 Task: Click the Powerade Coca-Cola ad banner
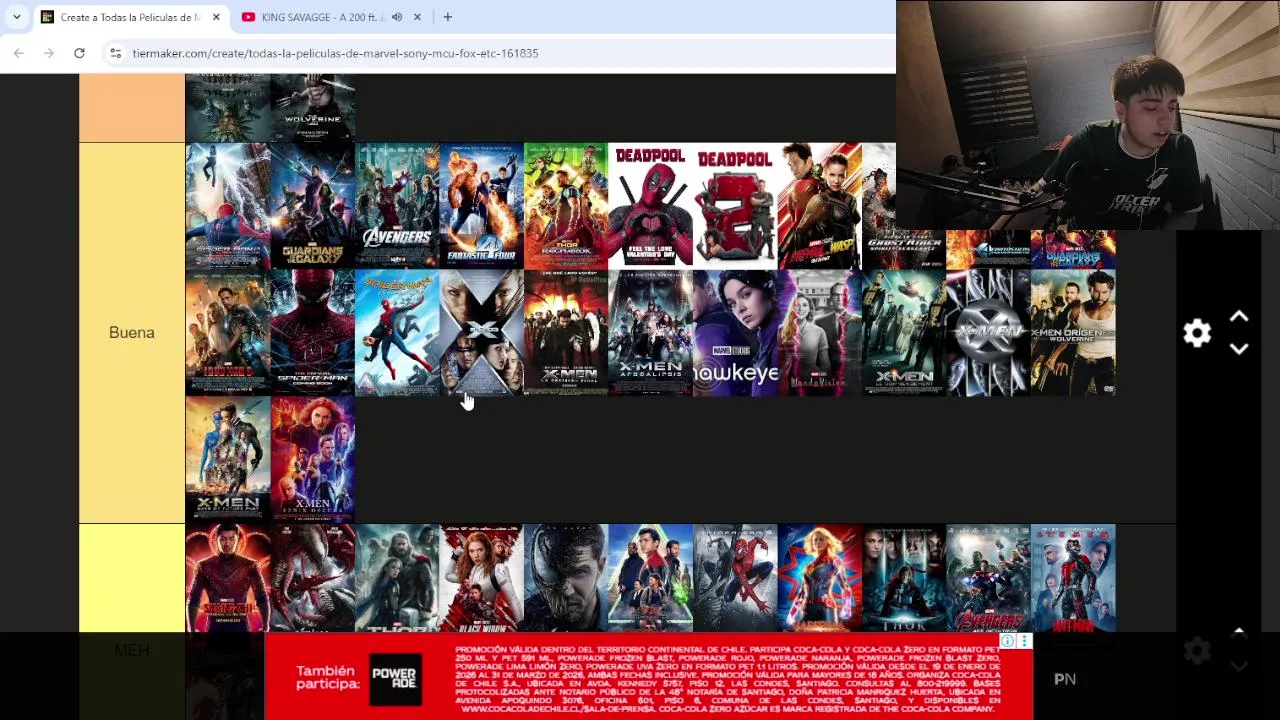(648, 677)
